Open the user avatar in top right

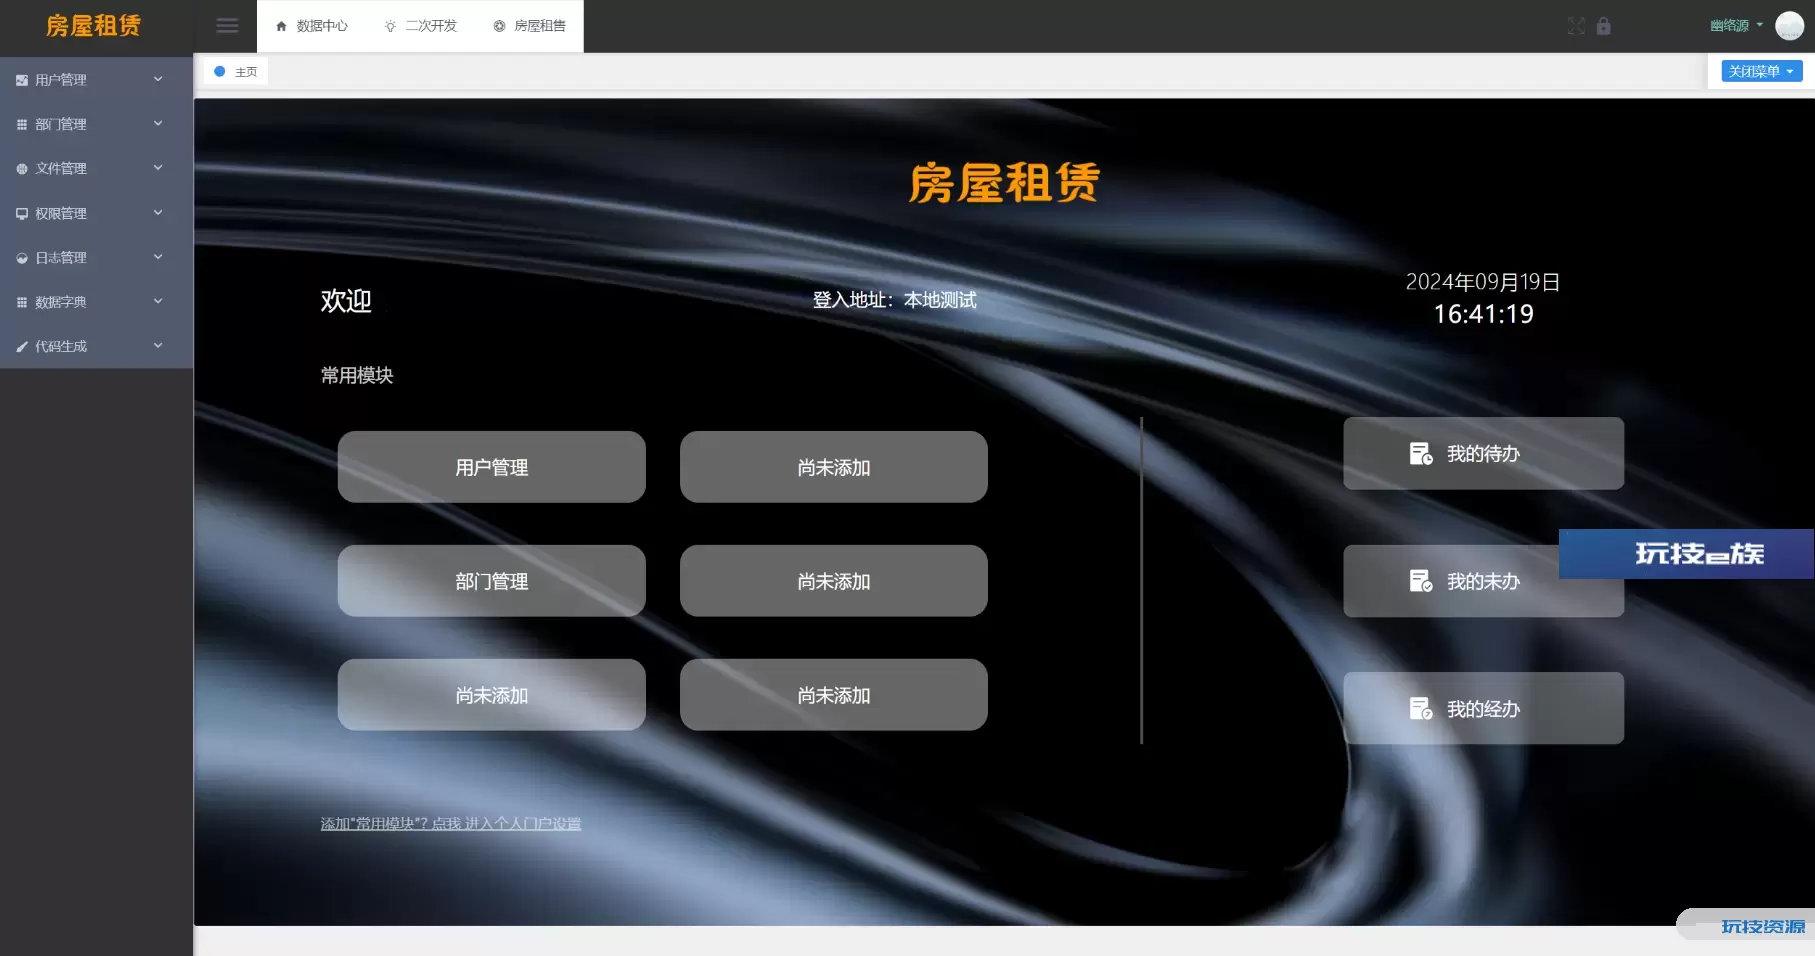tap(1789, 26)
